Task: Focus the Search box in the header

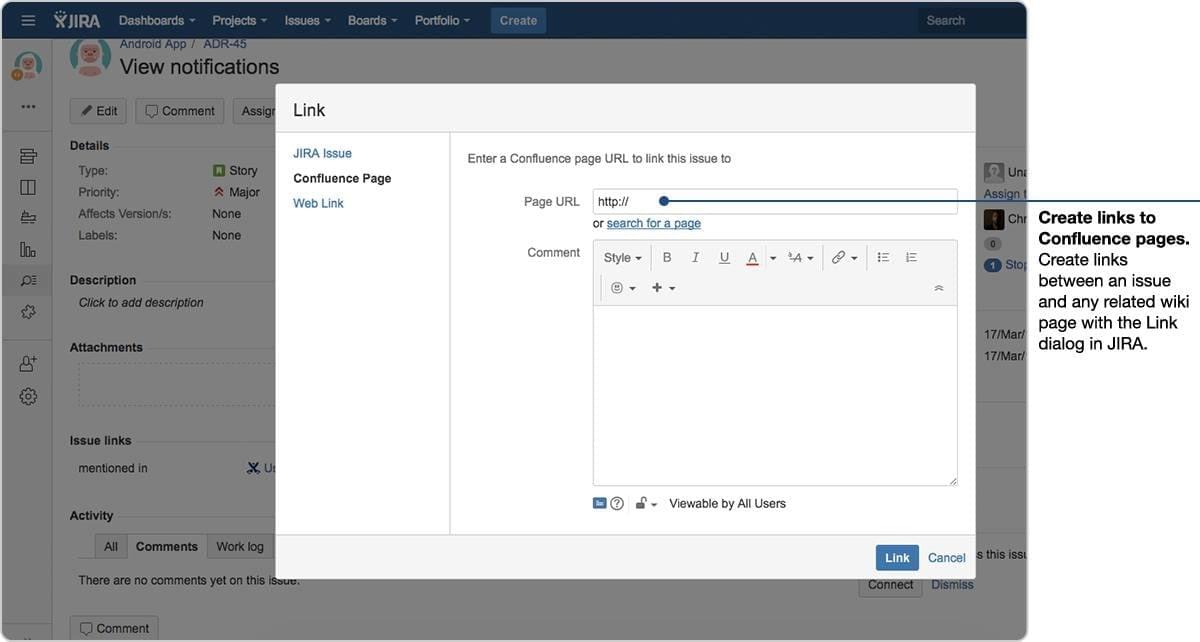Action: 970,20
